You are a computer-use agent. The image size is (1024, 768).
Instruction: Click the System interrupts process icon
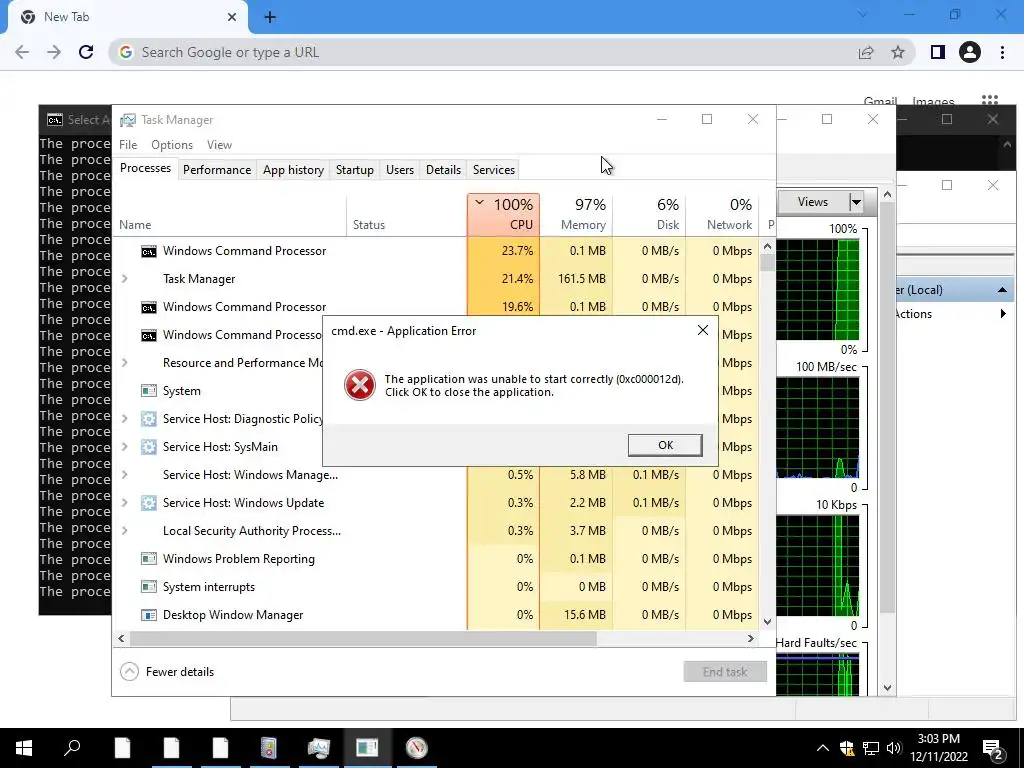pyautogui.click(x=149, y=587)
